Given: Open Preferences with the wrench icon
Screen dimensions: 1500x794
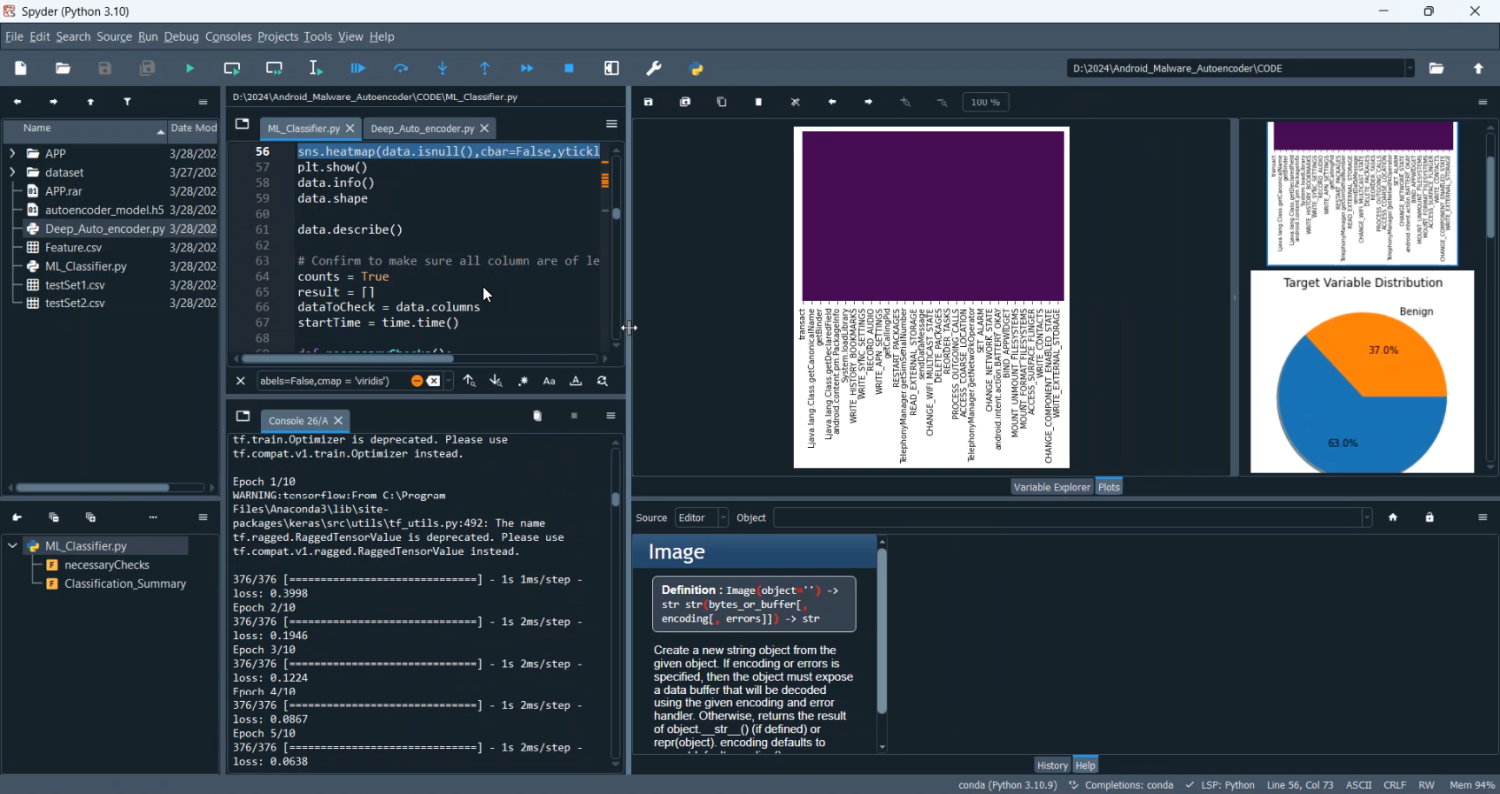Looking at the screenshot, I should [654, 69].
